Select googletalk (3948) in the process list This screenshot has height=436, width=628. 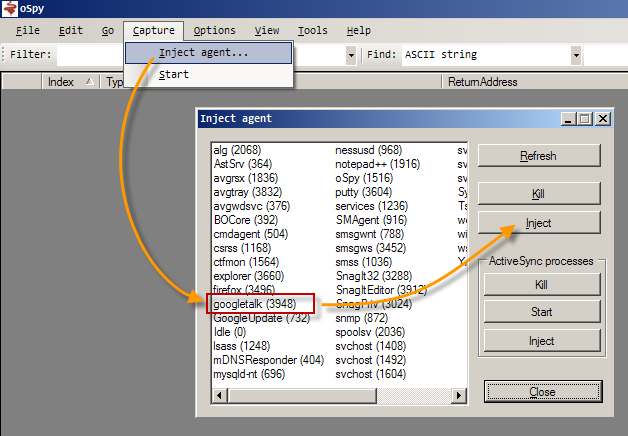pos(254,303)
